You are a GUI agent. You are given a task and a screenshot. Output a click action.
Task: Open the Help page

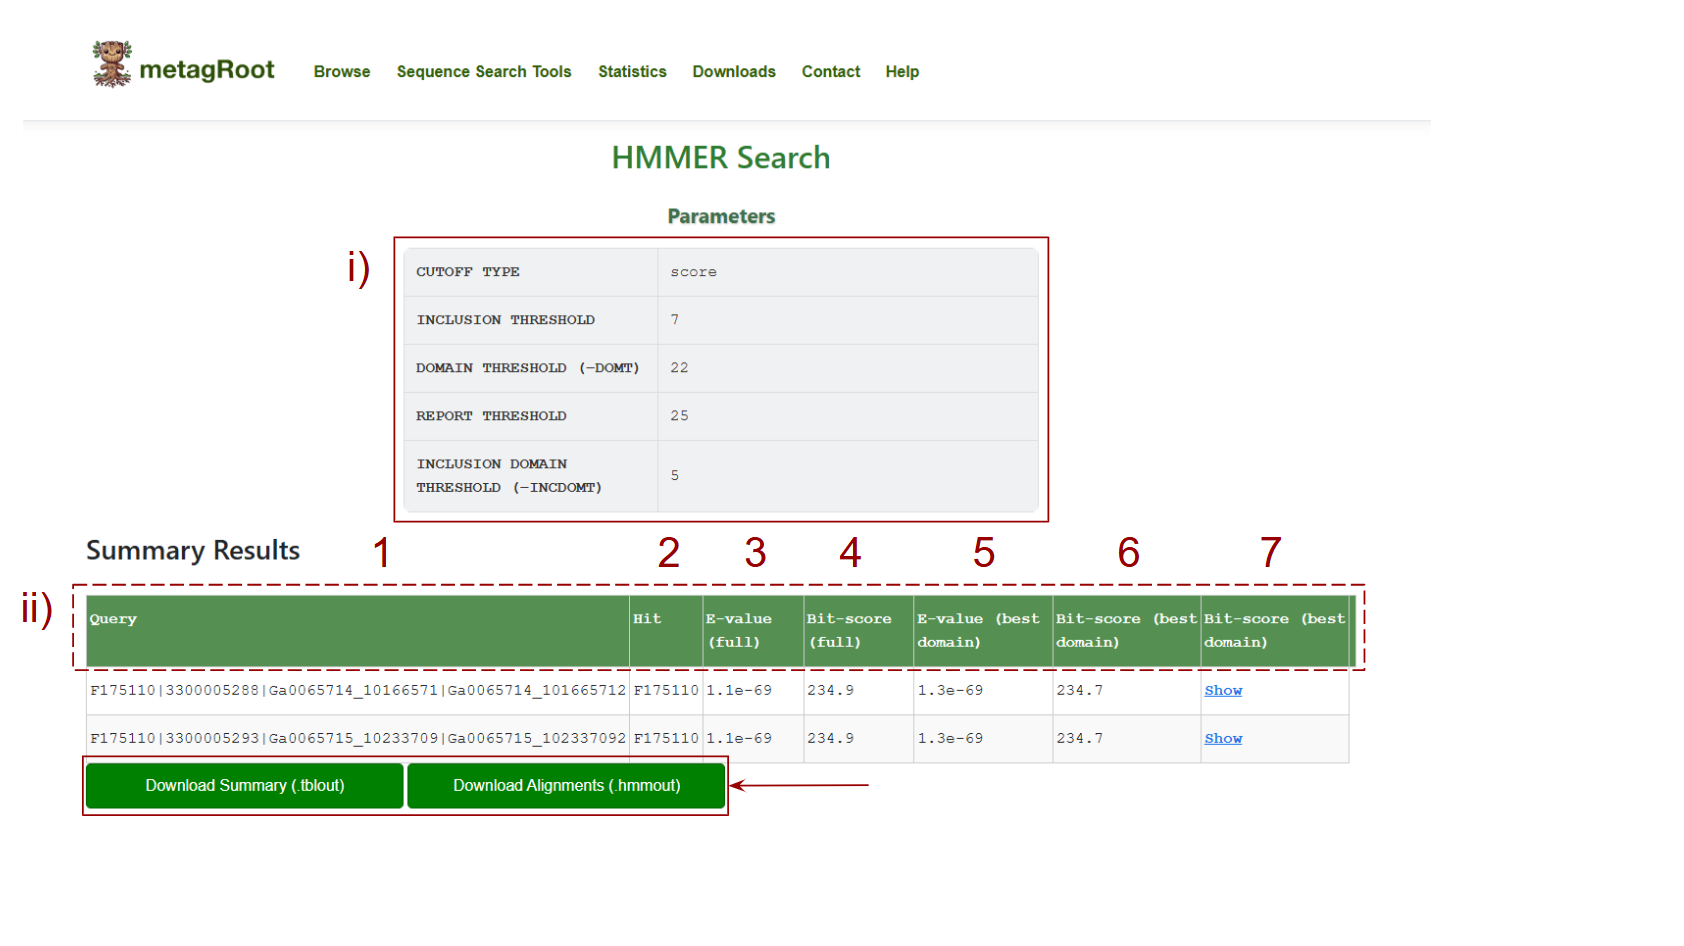pyautogui.click(x=902, y=72)
